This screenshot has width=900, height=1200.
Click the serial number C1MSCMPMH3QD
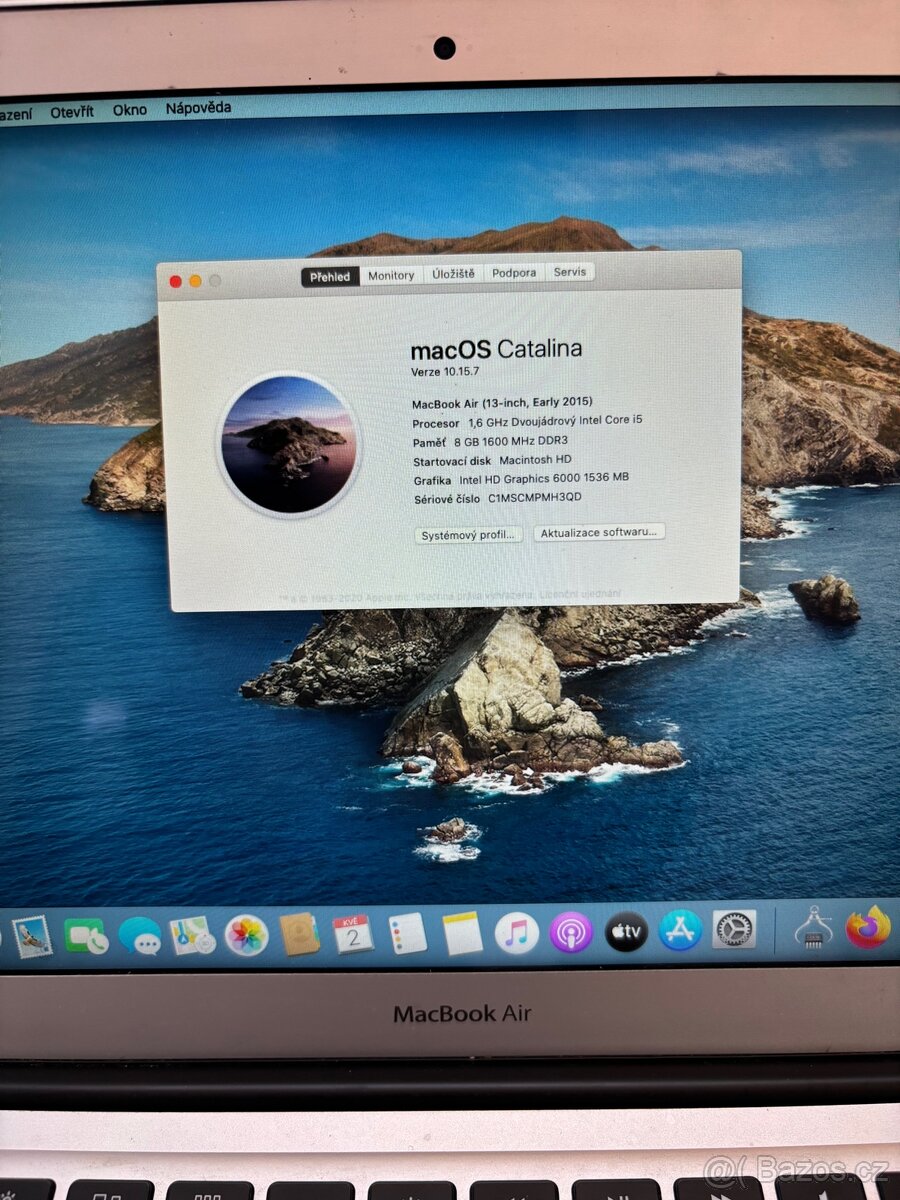click(535, 497)
